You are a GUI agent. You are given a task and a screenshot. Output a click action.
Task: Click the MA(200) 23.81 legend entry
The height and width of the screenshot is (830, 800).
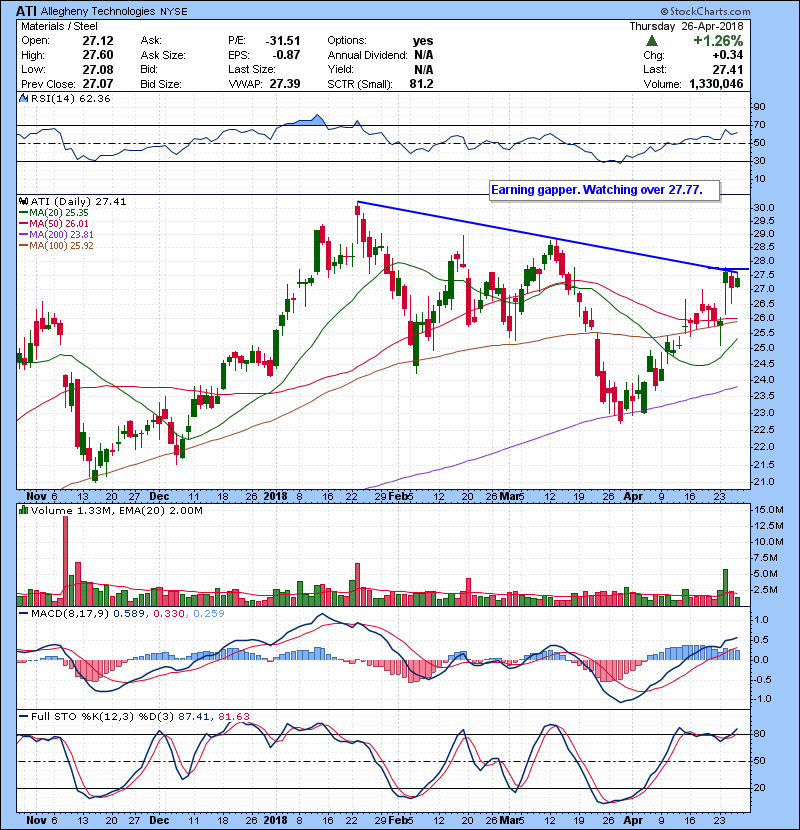coord(56,234)
